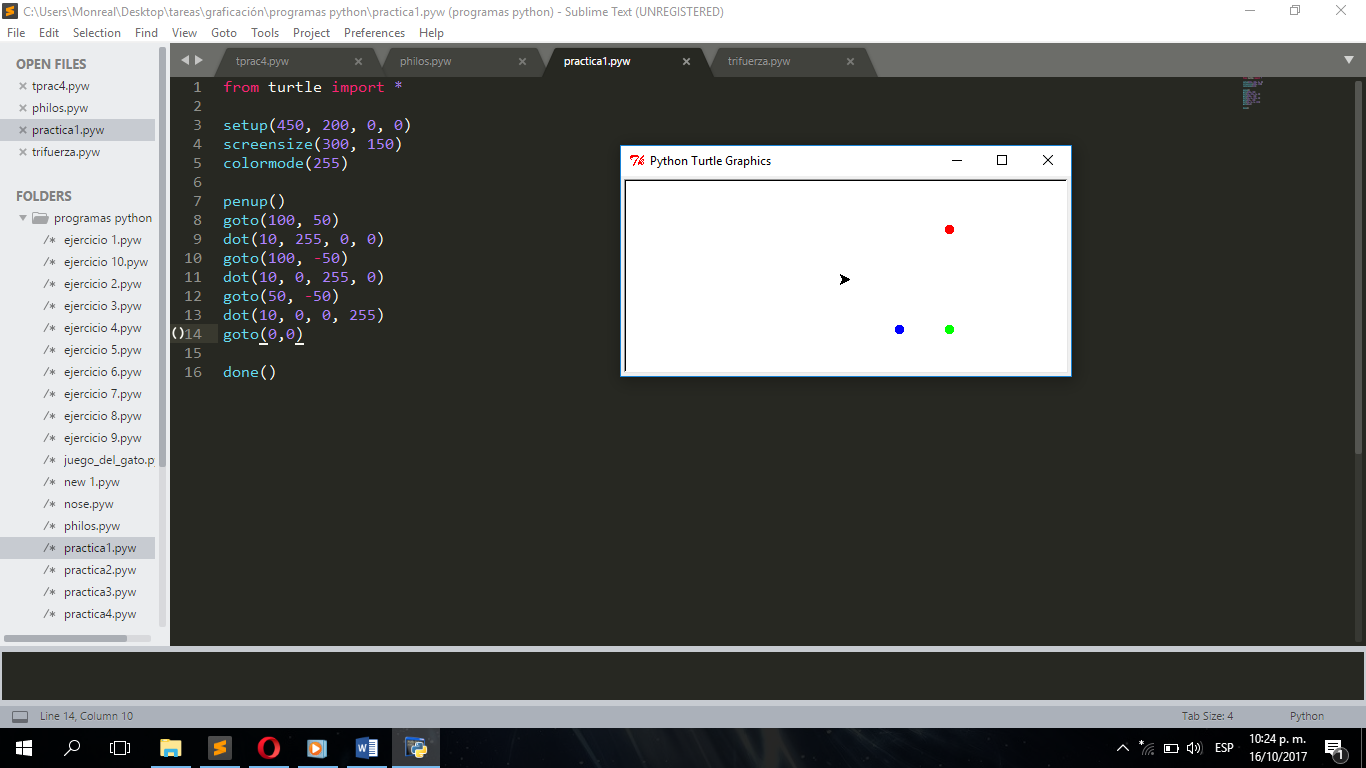The width and height of the screenshot is (1366, 768).
Task: Open the Edit menu
Action: [x=49, y=33]
